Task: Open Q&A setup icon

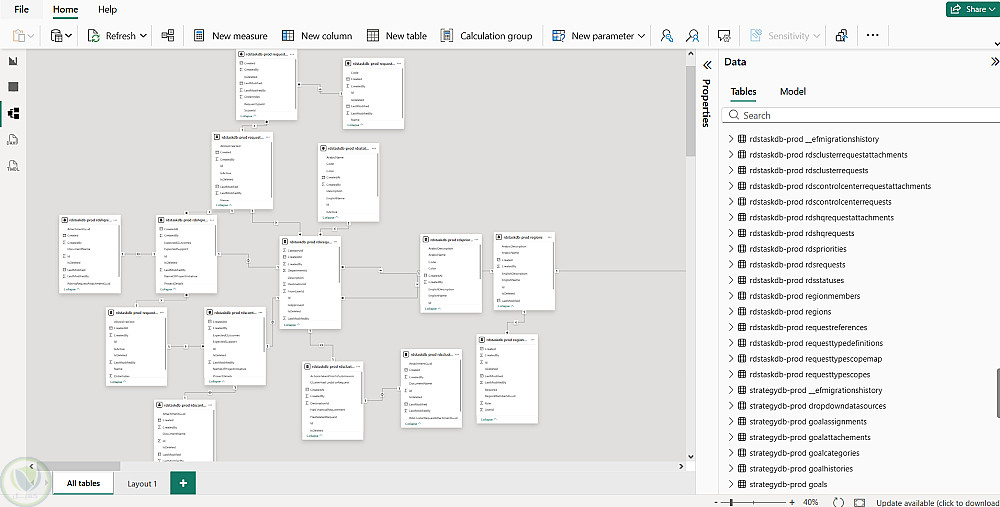Action: [724, 36]
